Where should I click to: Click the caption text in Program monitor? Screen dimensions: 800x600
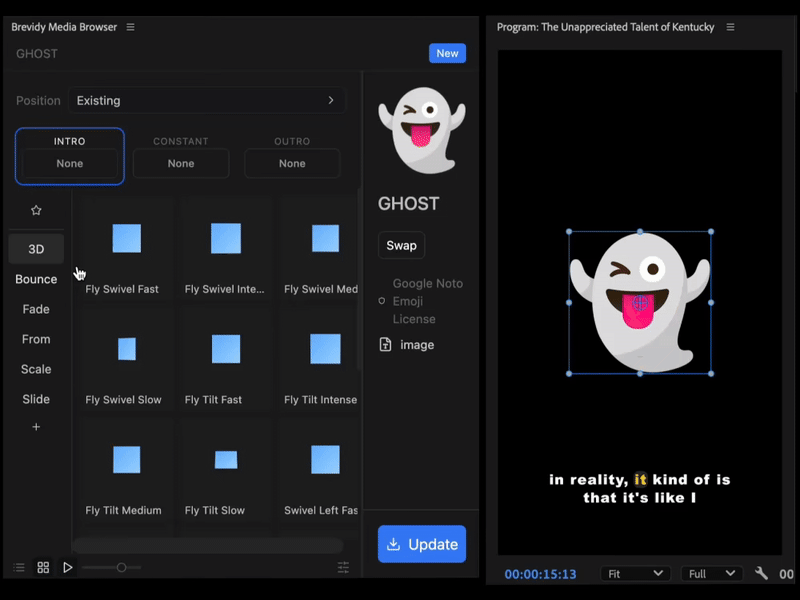pyautogui.click(x=640, y=489)
